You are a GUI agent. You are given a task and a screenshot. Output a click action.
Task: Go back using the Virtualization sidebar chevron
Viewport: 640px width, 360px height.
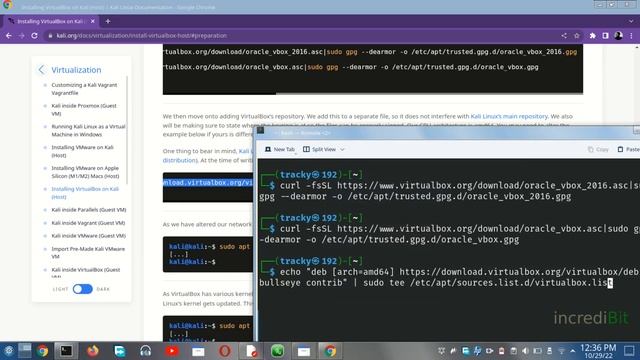tap(41, 70)
